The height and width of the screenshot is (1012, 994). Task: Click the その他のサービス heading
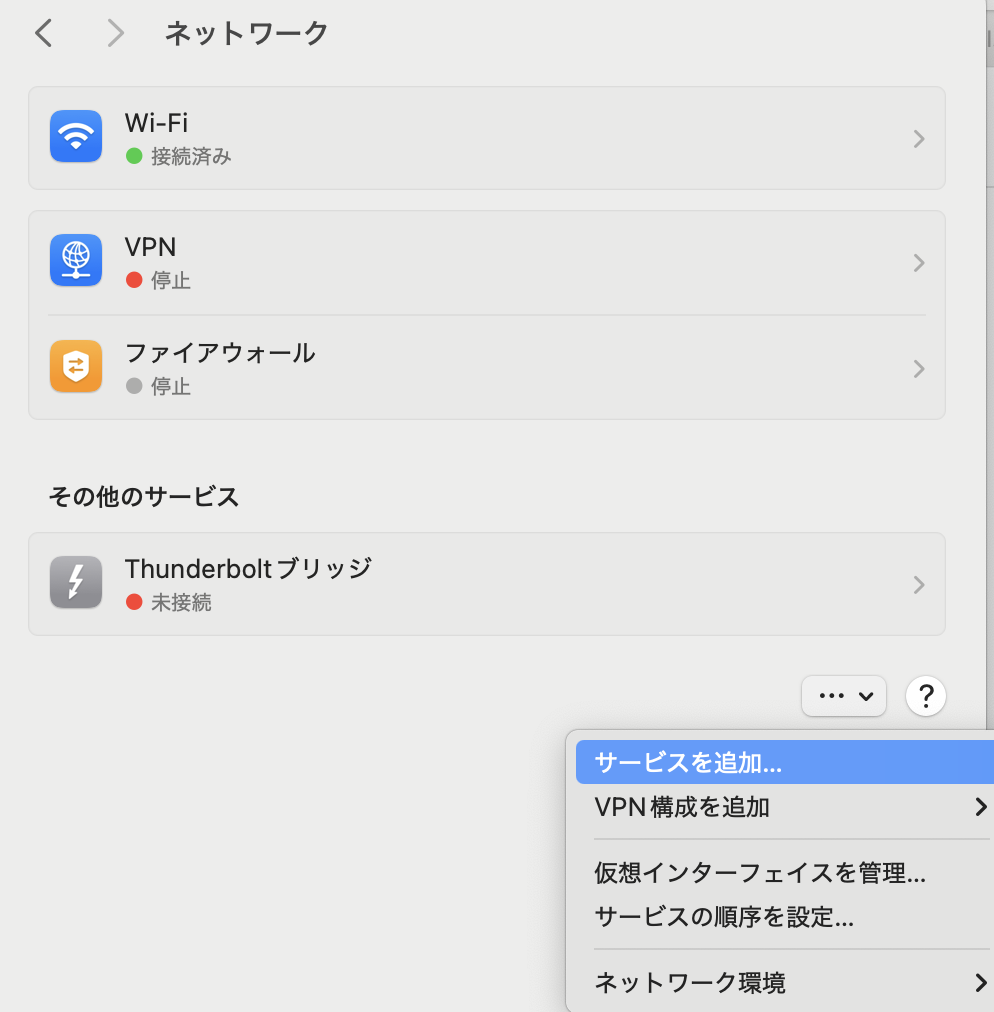click(x=144, y=497)
